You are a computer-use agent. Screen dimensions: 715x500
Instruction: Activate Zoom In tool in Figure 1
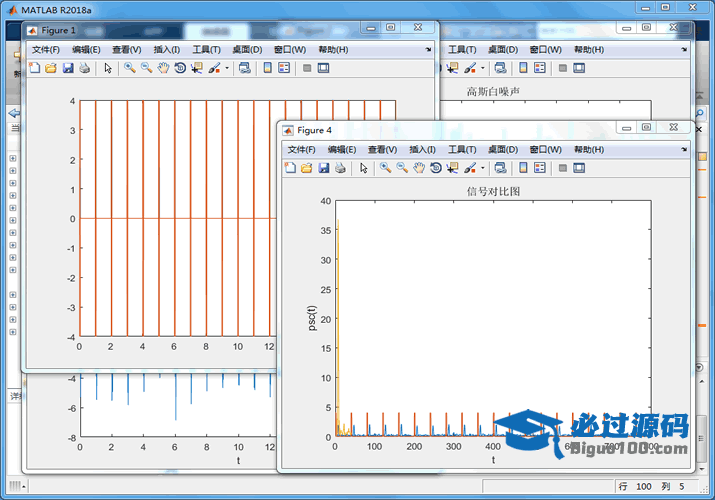[x=130, y=68]
